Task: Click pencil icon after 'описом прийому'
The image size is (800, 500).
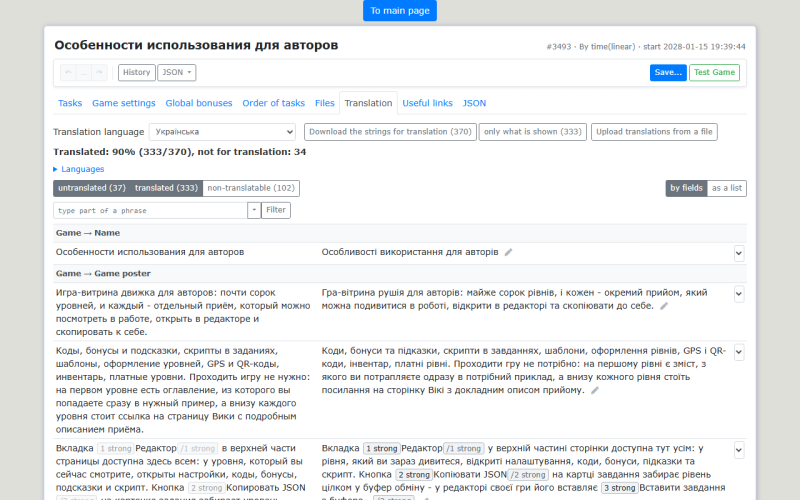Action: point(594,390)
